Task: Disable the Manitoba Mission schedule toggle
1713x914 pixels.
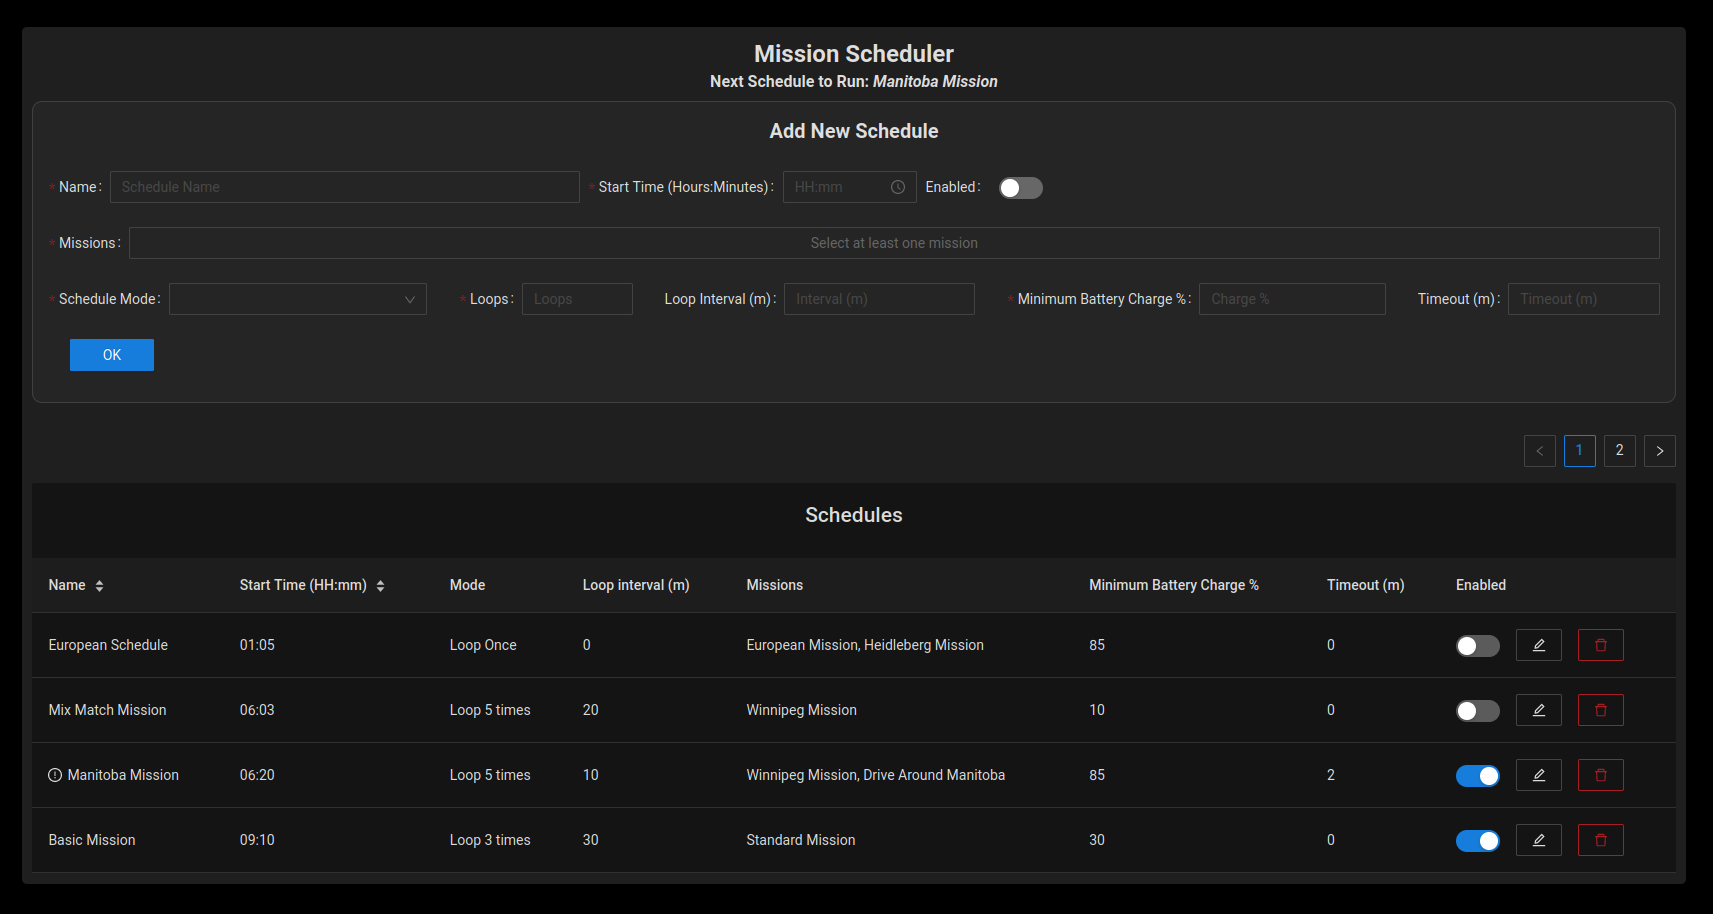Action: [1477, 776]
